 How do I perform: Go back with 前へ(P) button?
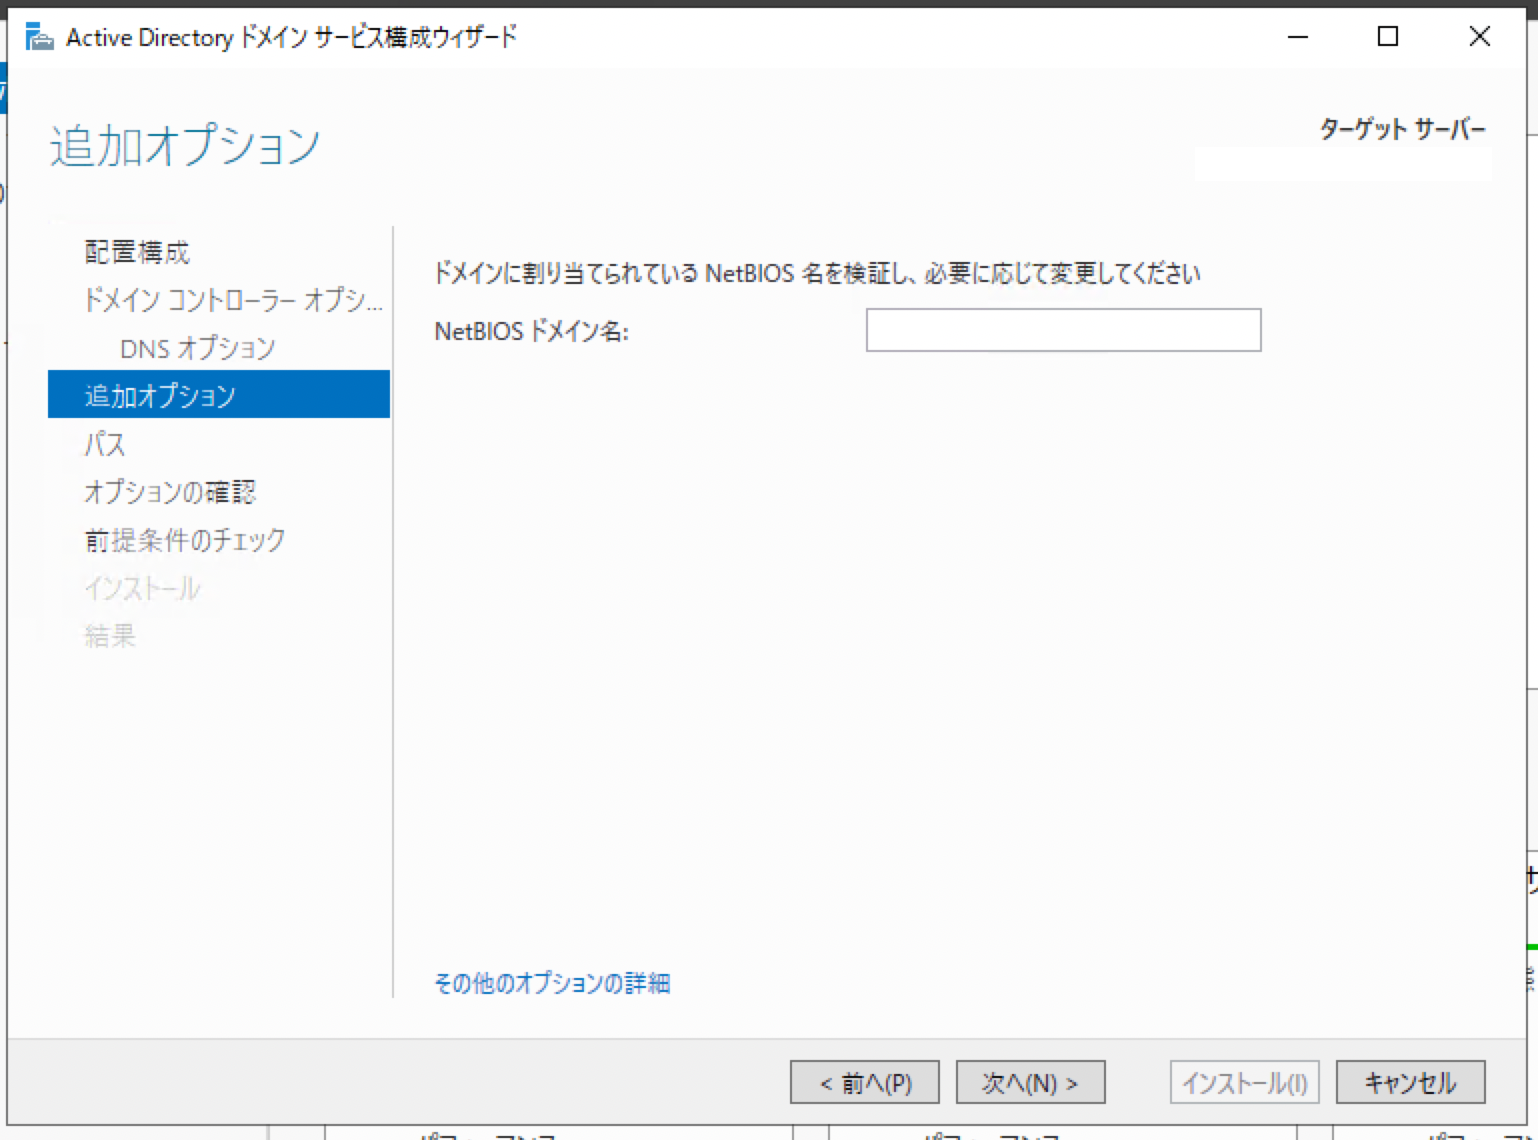(x=864, y=1082)
